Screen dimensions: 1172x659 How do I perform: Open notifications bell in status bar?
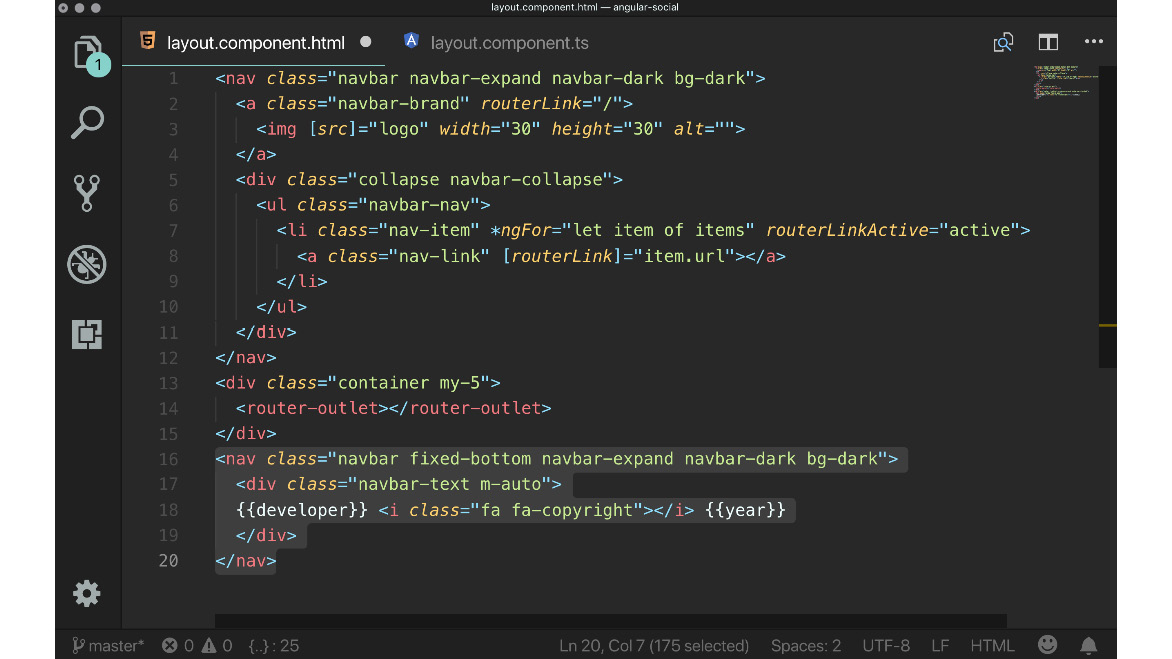pyautogui.click(x=1088, y=645)
